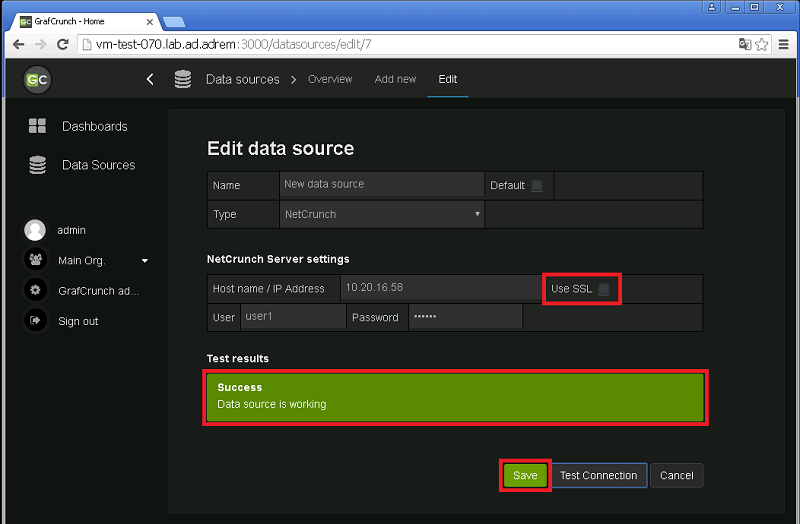800x524 pixels.
Task: Open a new browser tab
Action: tap(174, 22)
